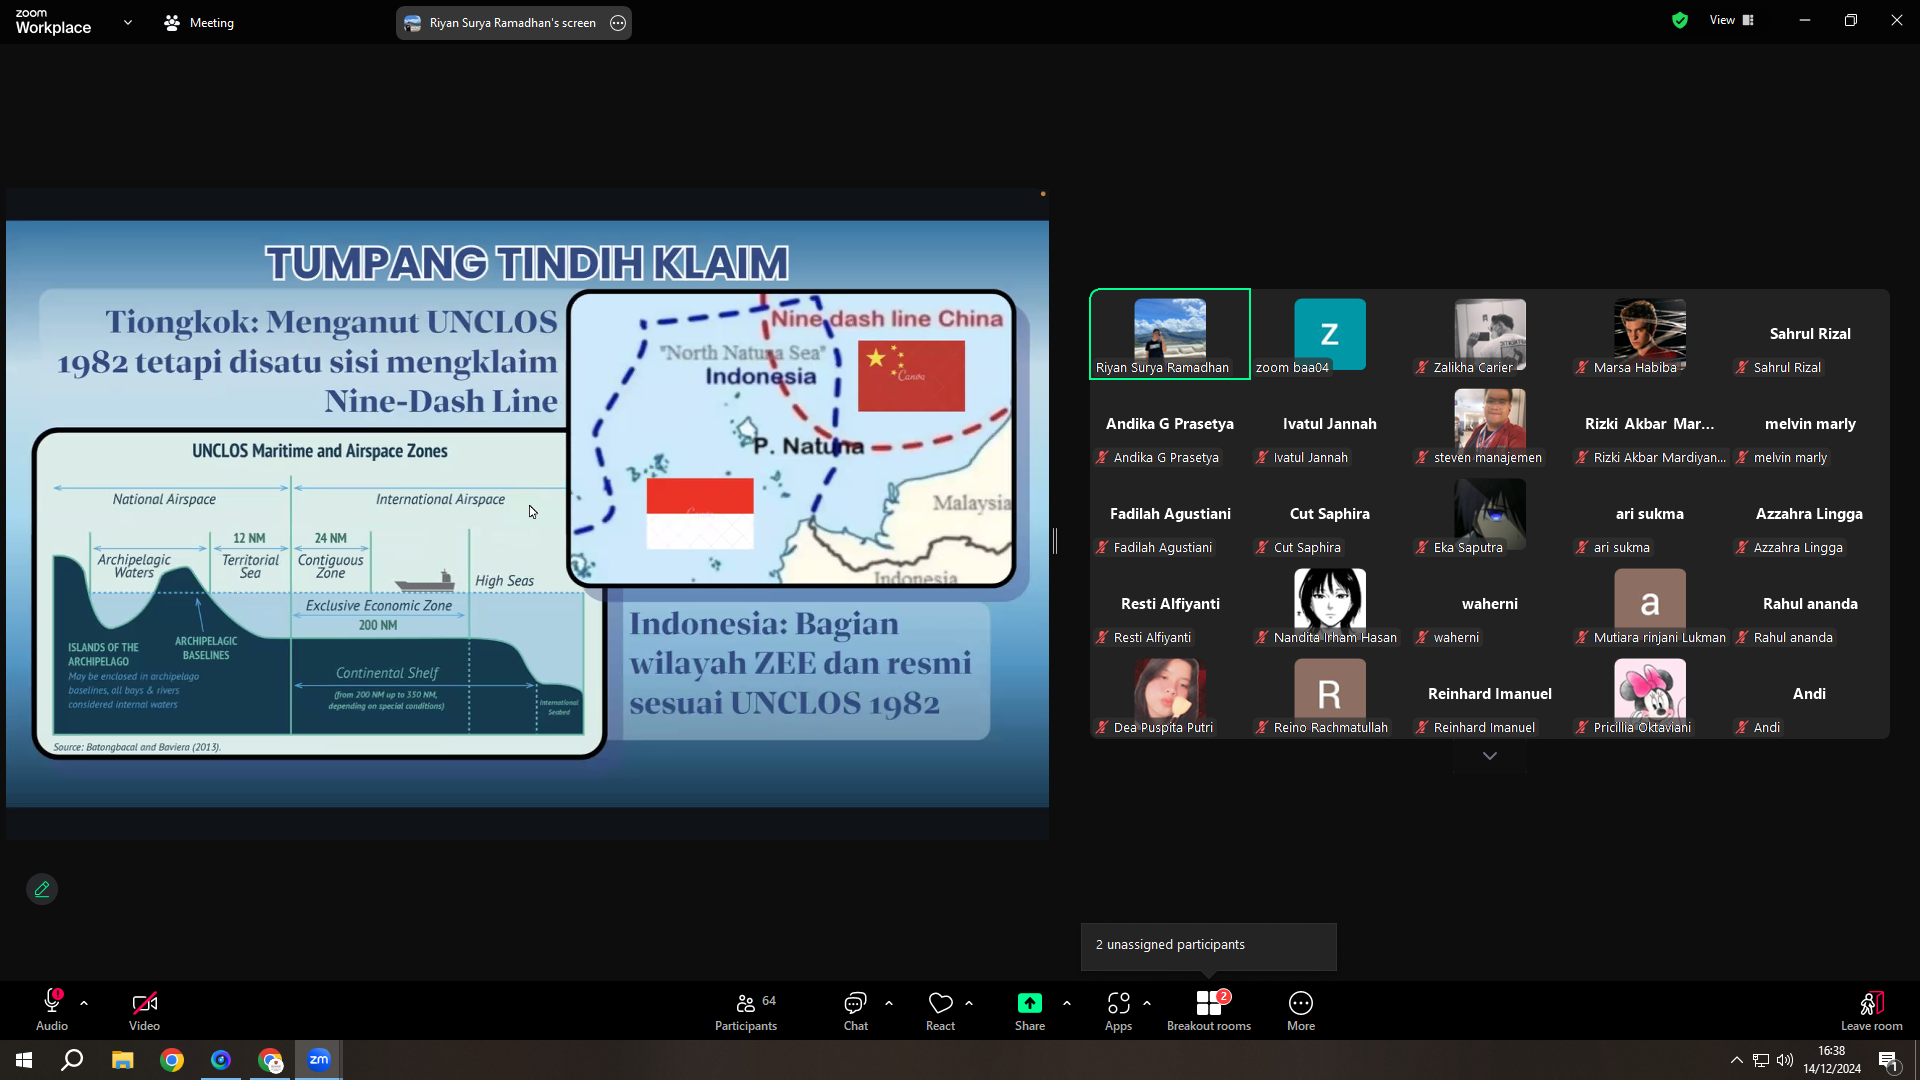
Task: Click Reinhard Imanuel's participant tile
Action: coord(1490,694)
